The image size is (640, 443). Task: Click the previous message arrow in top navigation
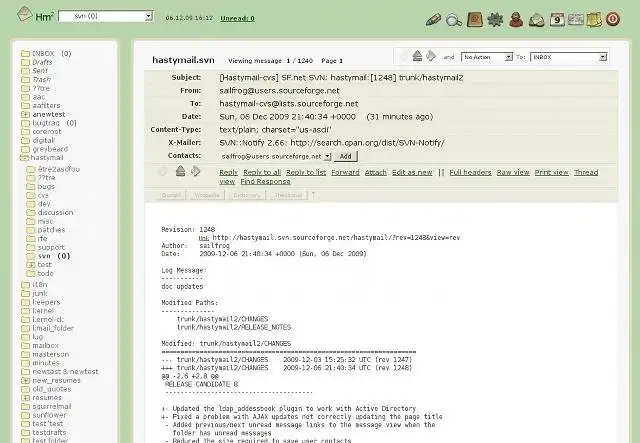coord(403,56)
